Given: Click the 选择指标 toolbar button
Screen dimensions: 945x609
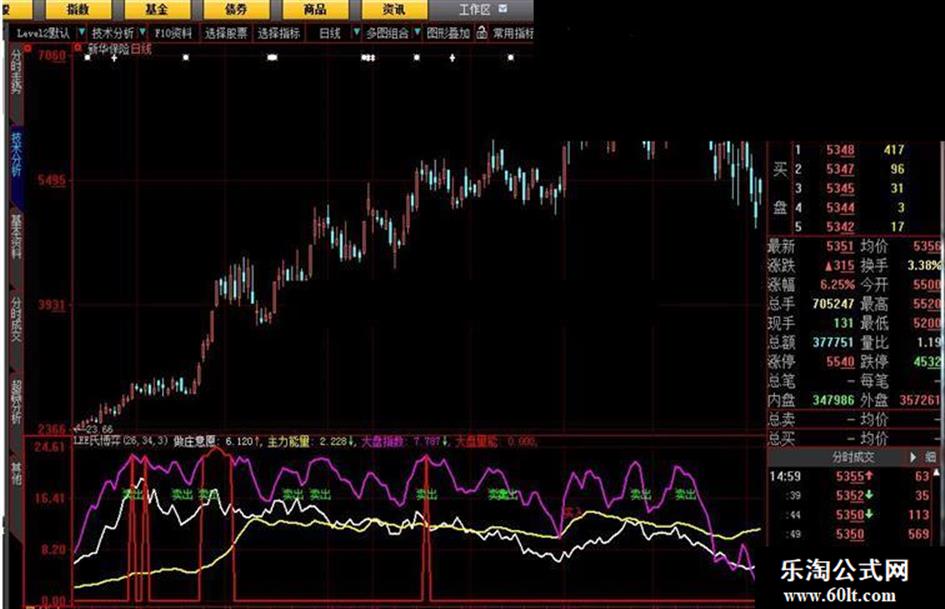Looking at the screenshot, I should pos(278,33).
